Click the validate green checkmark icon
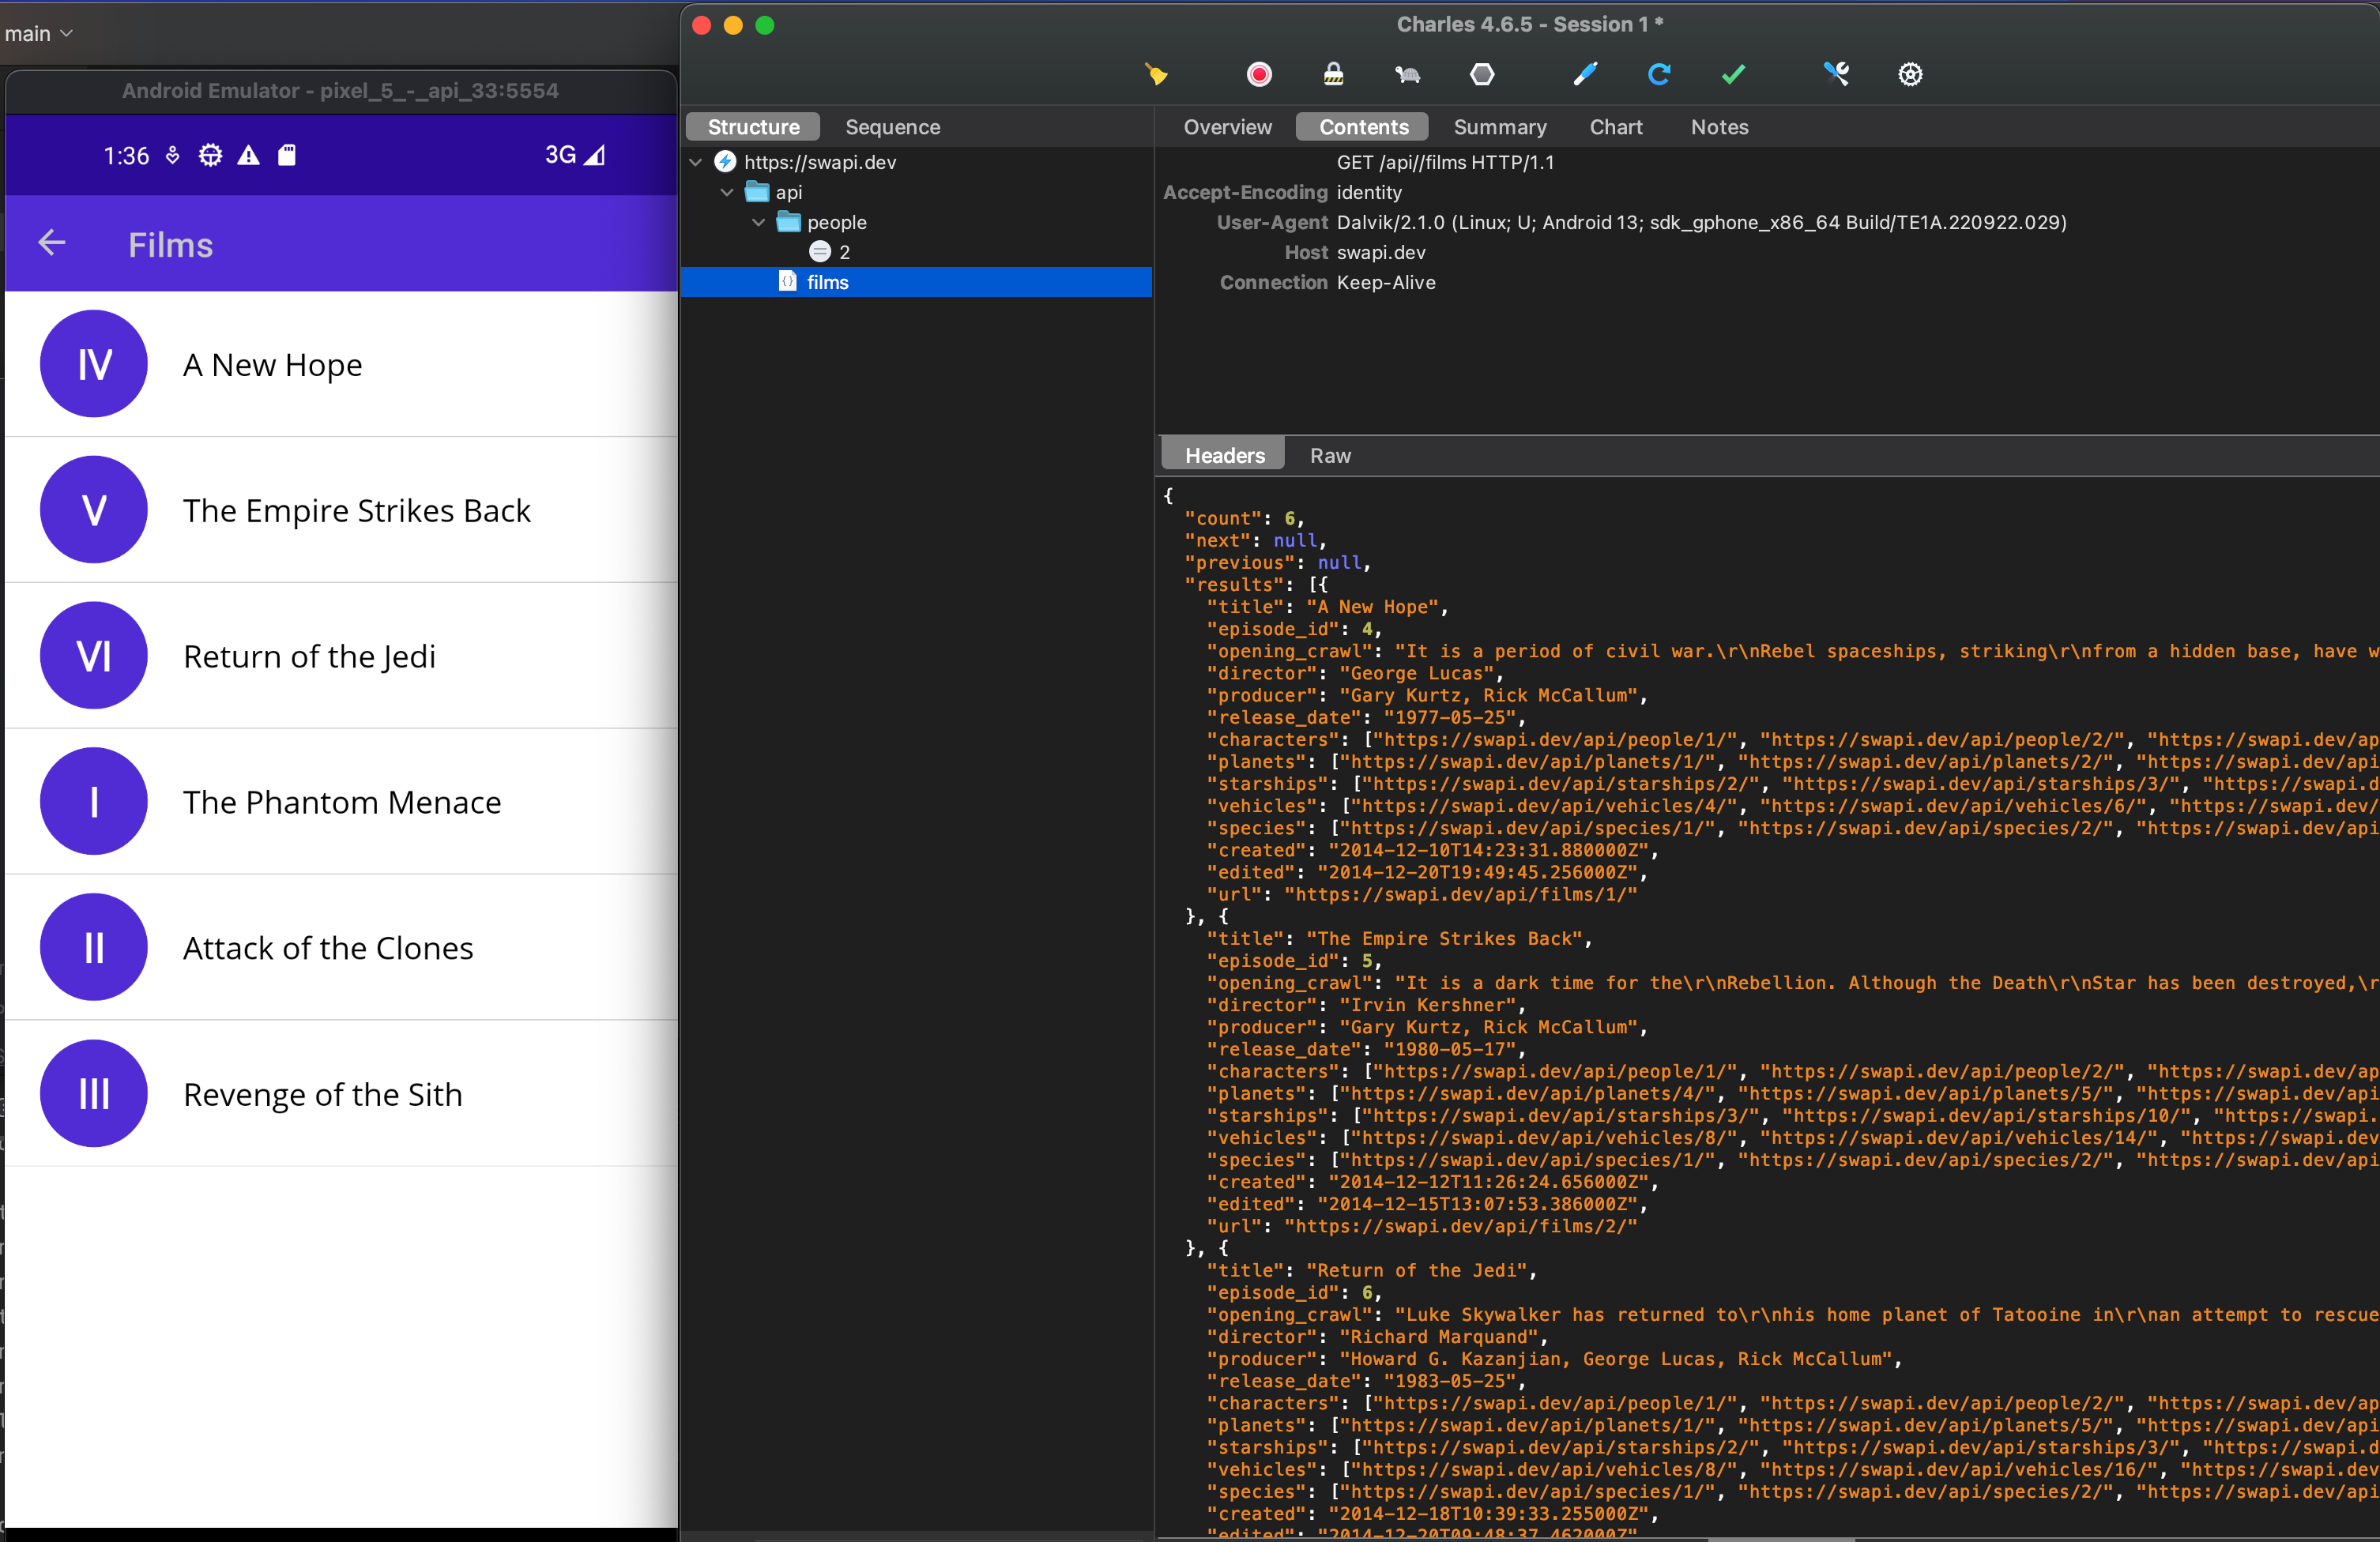This screenshot has height=1542, width=2380. point(1733,74)
